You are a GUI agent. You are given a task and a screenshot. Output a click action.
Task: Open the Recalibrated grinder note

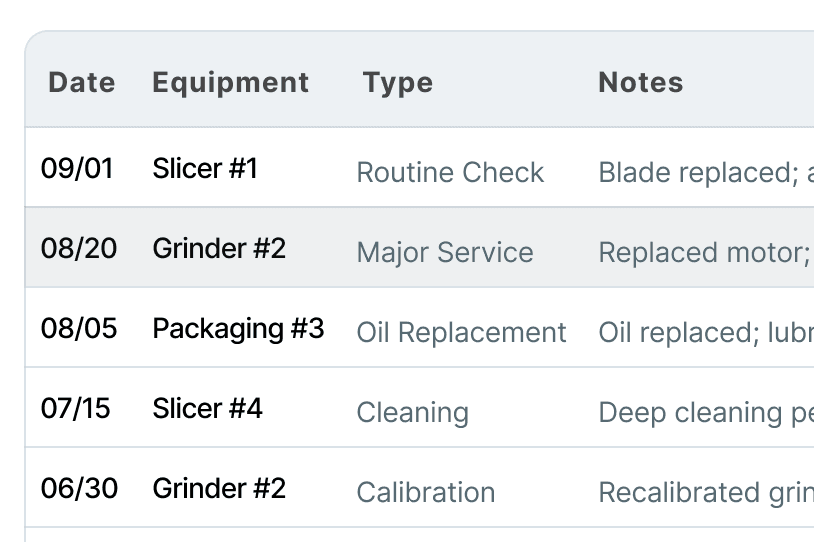[706, 492]
